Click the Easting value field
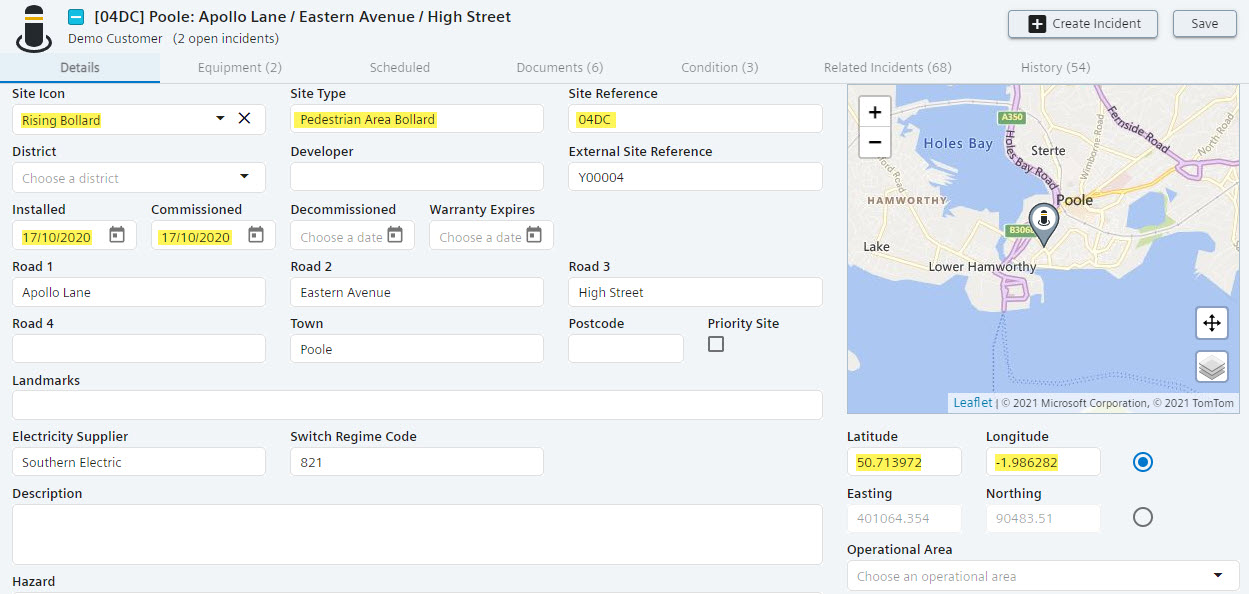 [904, 518]
